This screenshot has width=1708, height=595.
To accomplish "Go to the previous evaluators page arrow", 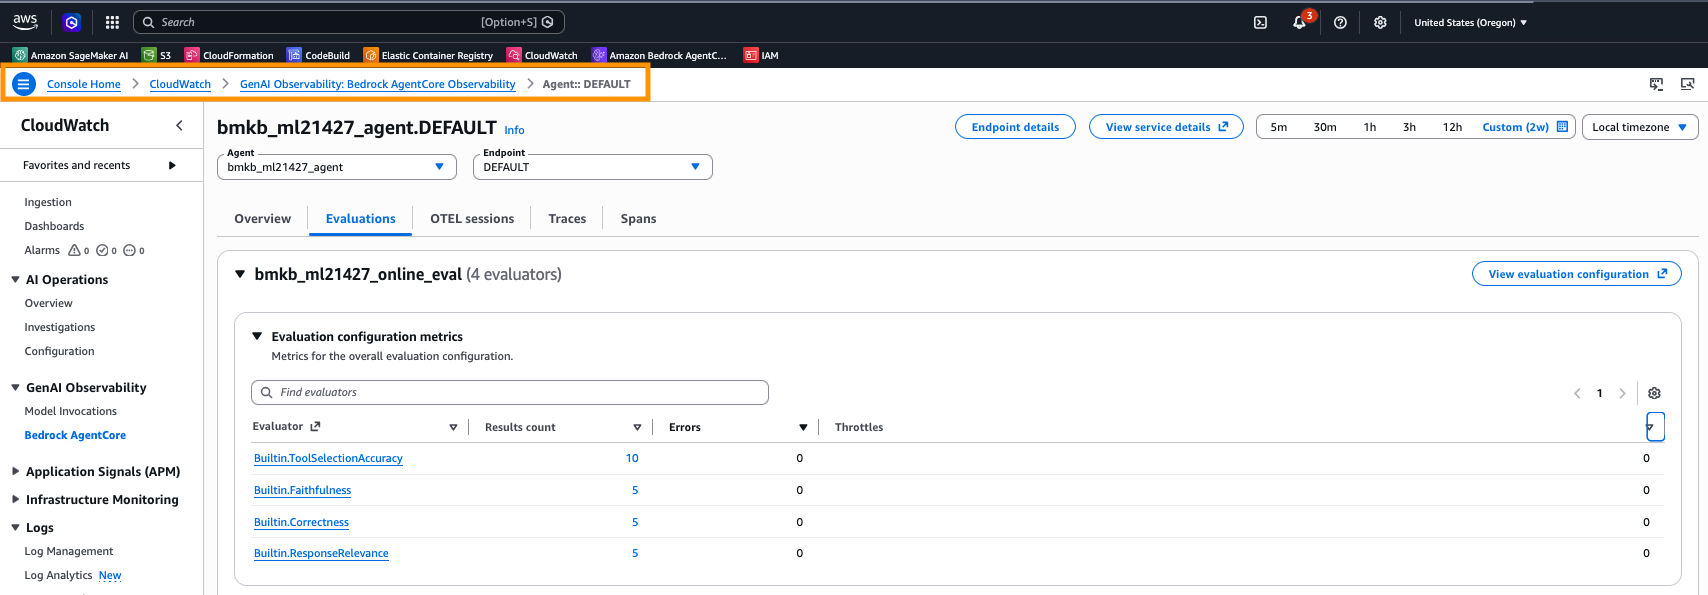I will (x=1577, y=393).
